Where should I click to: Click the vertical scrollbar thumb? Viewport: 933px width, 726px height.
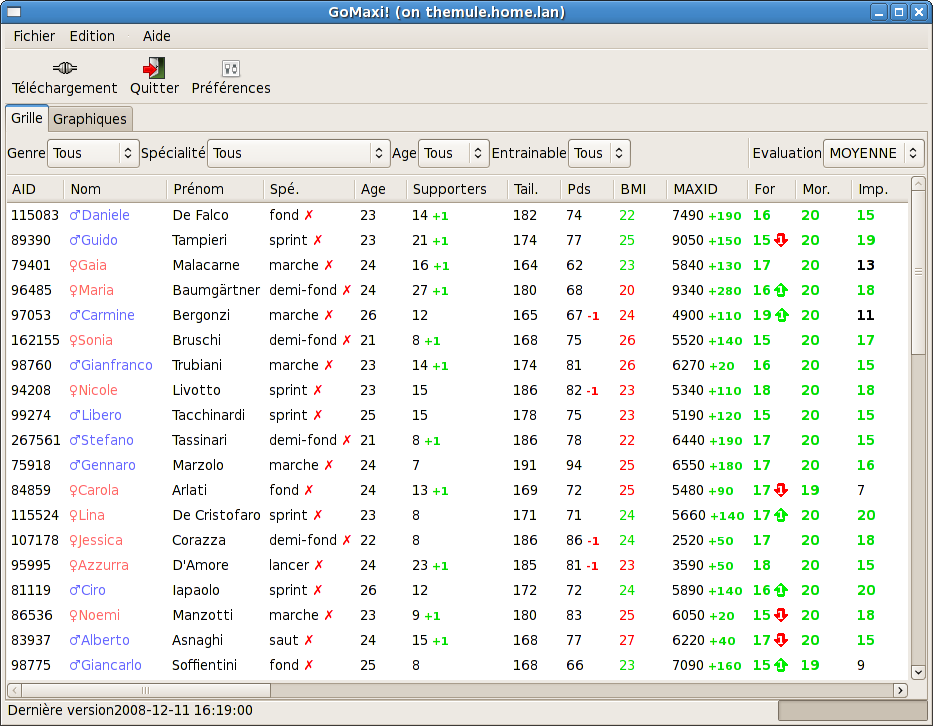click(x=918, y=272)
